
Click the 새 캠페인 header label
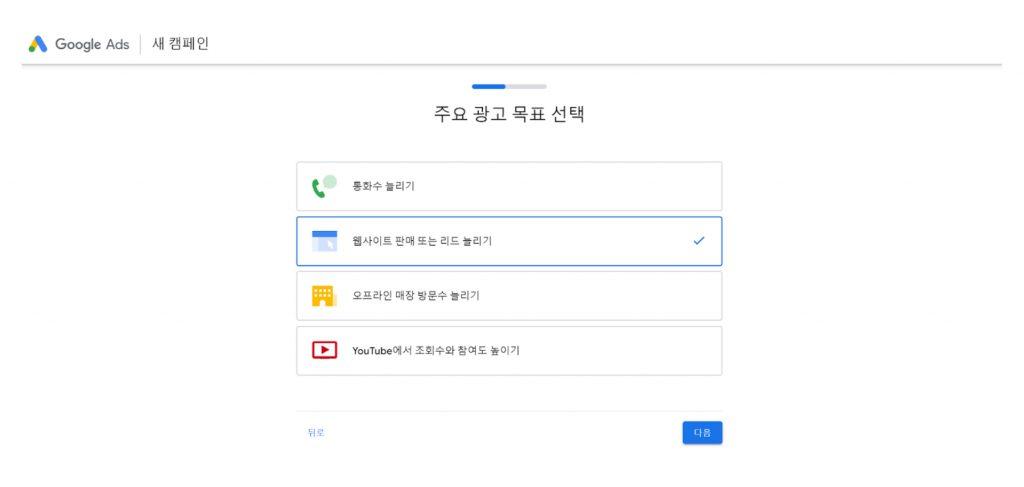[x=180, y=44]
